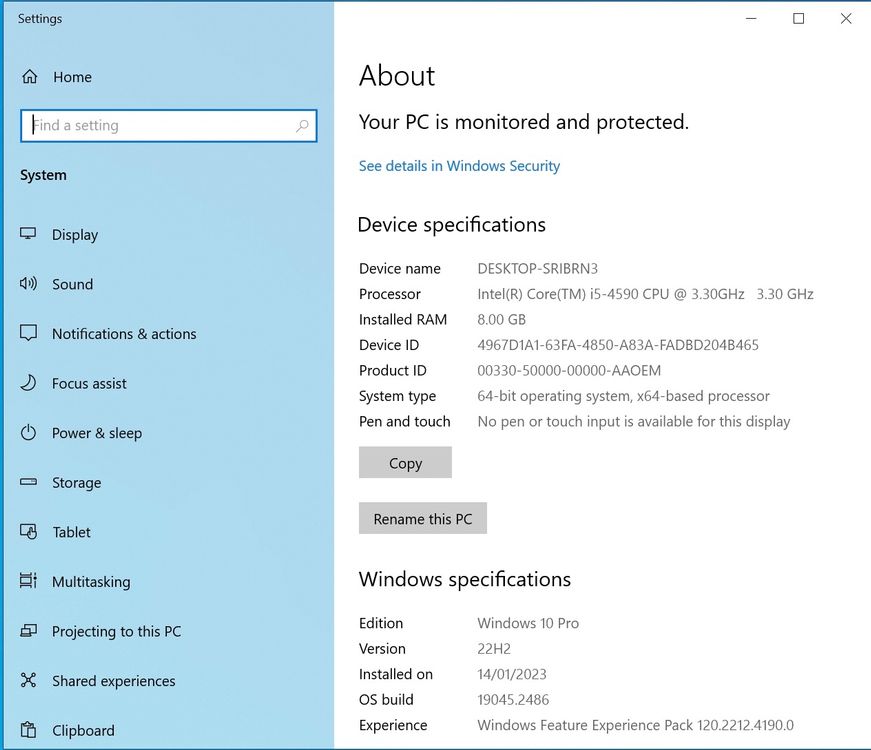This screenshot has width=871, height=750.
Task: Select Clipboard in the sidebar
Action: (83, 730)
